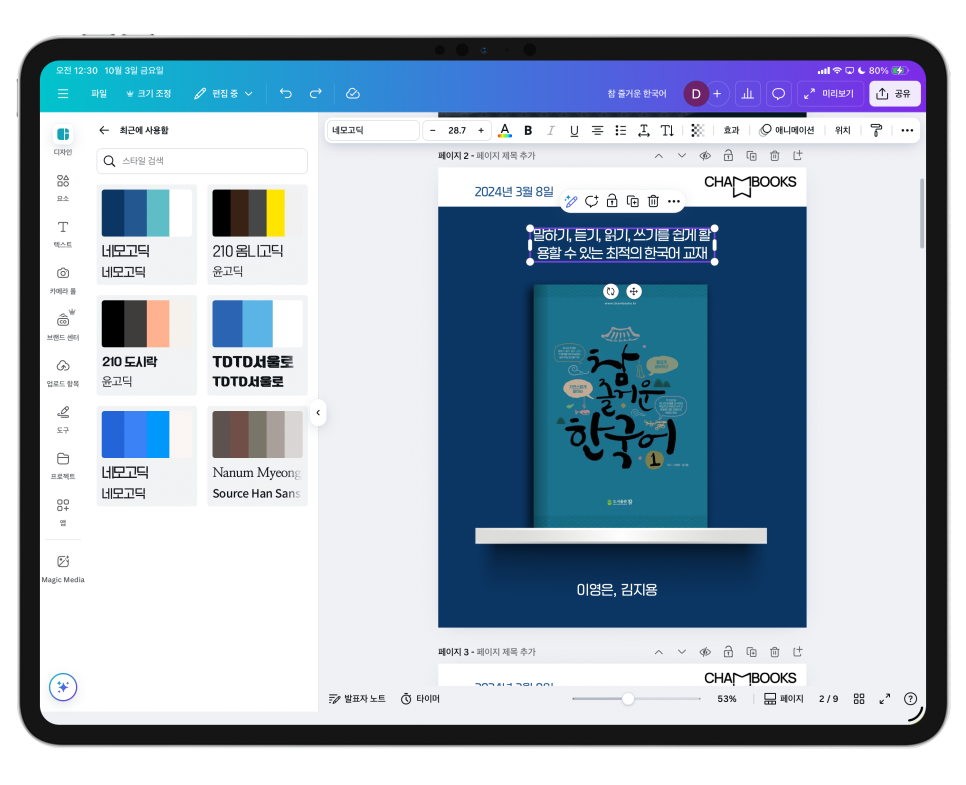Open Magic Media app

click(x=63, y=568)
